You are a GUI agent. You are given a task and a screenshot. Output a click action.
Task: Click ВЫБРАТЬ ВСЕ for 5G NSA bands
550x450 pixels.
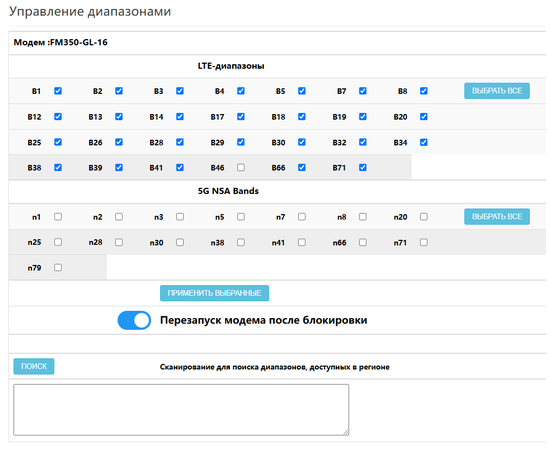(497, 216)
